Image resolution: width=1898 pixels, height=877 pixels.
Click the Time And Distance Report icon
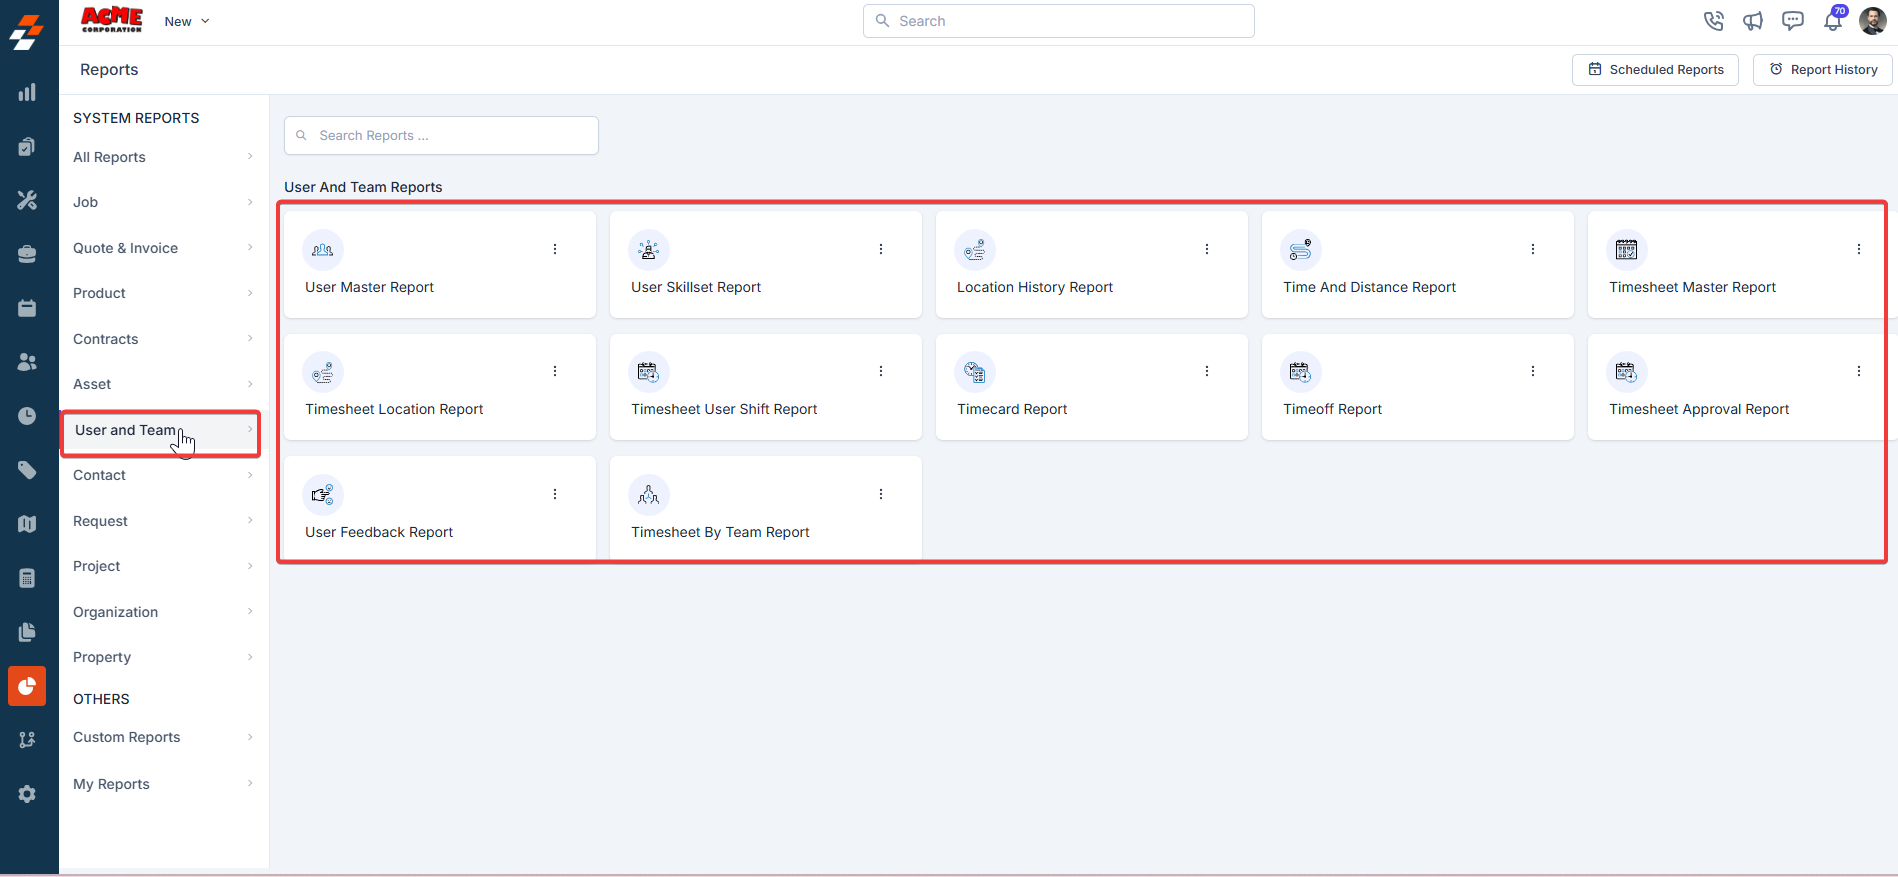click(x=1301, y=250)
